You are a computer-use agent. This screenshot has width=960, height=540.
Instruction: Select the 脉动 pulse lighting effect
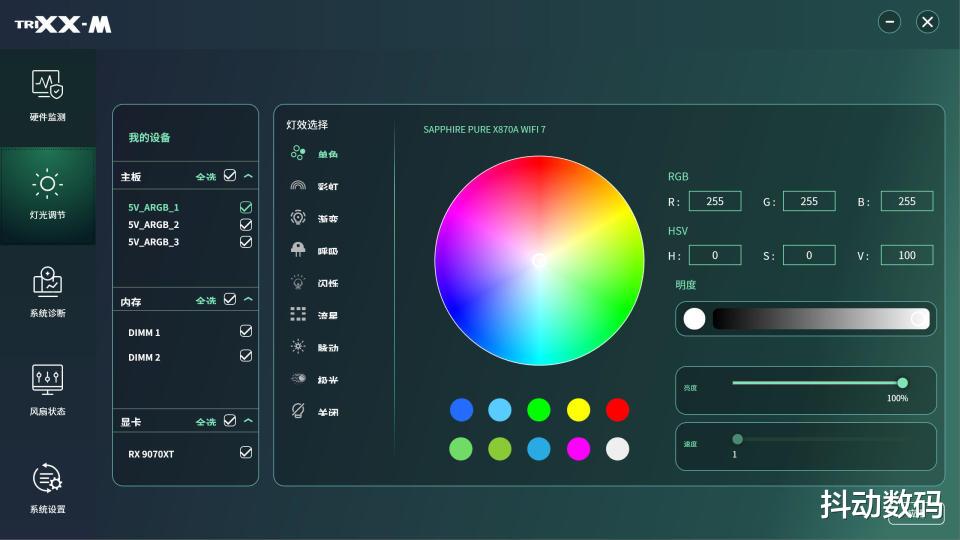[314, 347]
